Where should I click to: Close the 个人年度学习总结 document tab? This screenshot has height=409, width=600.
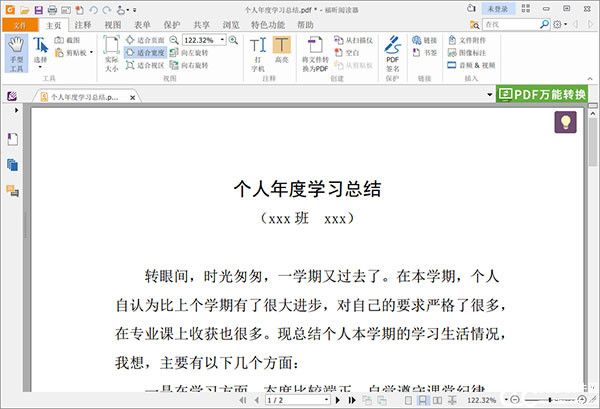coord(132,98)
